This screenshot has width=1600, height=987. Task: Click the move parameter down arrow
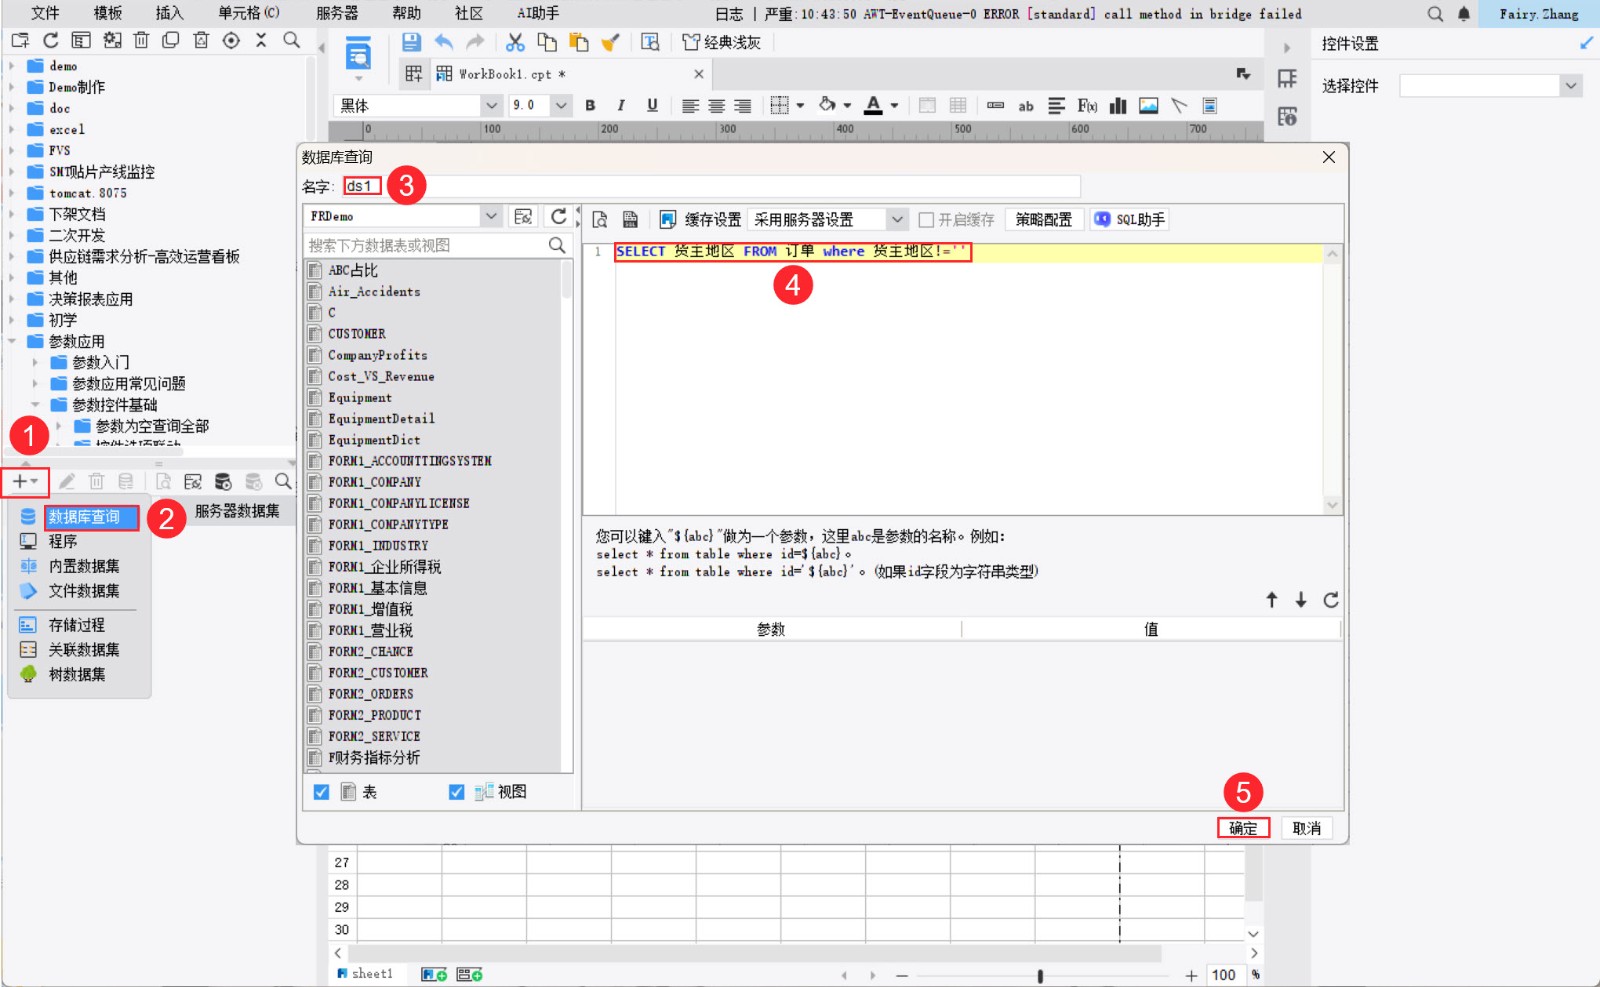(x=1301, y=600)
